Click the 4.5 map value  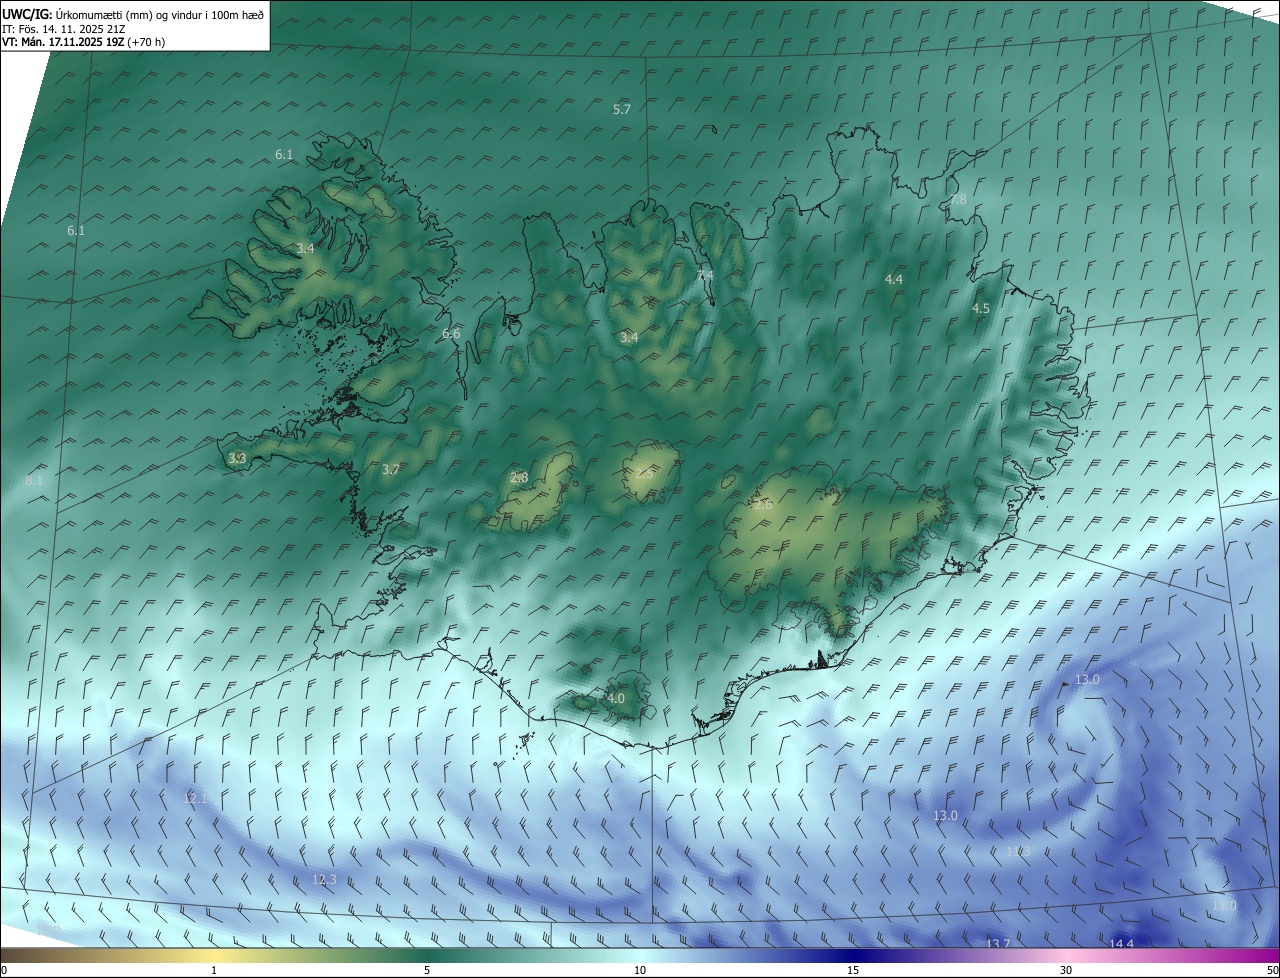(x=981, y=309)
